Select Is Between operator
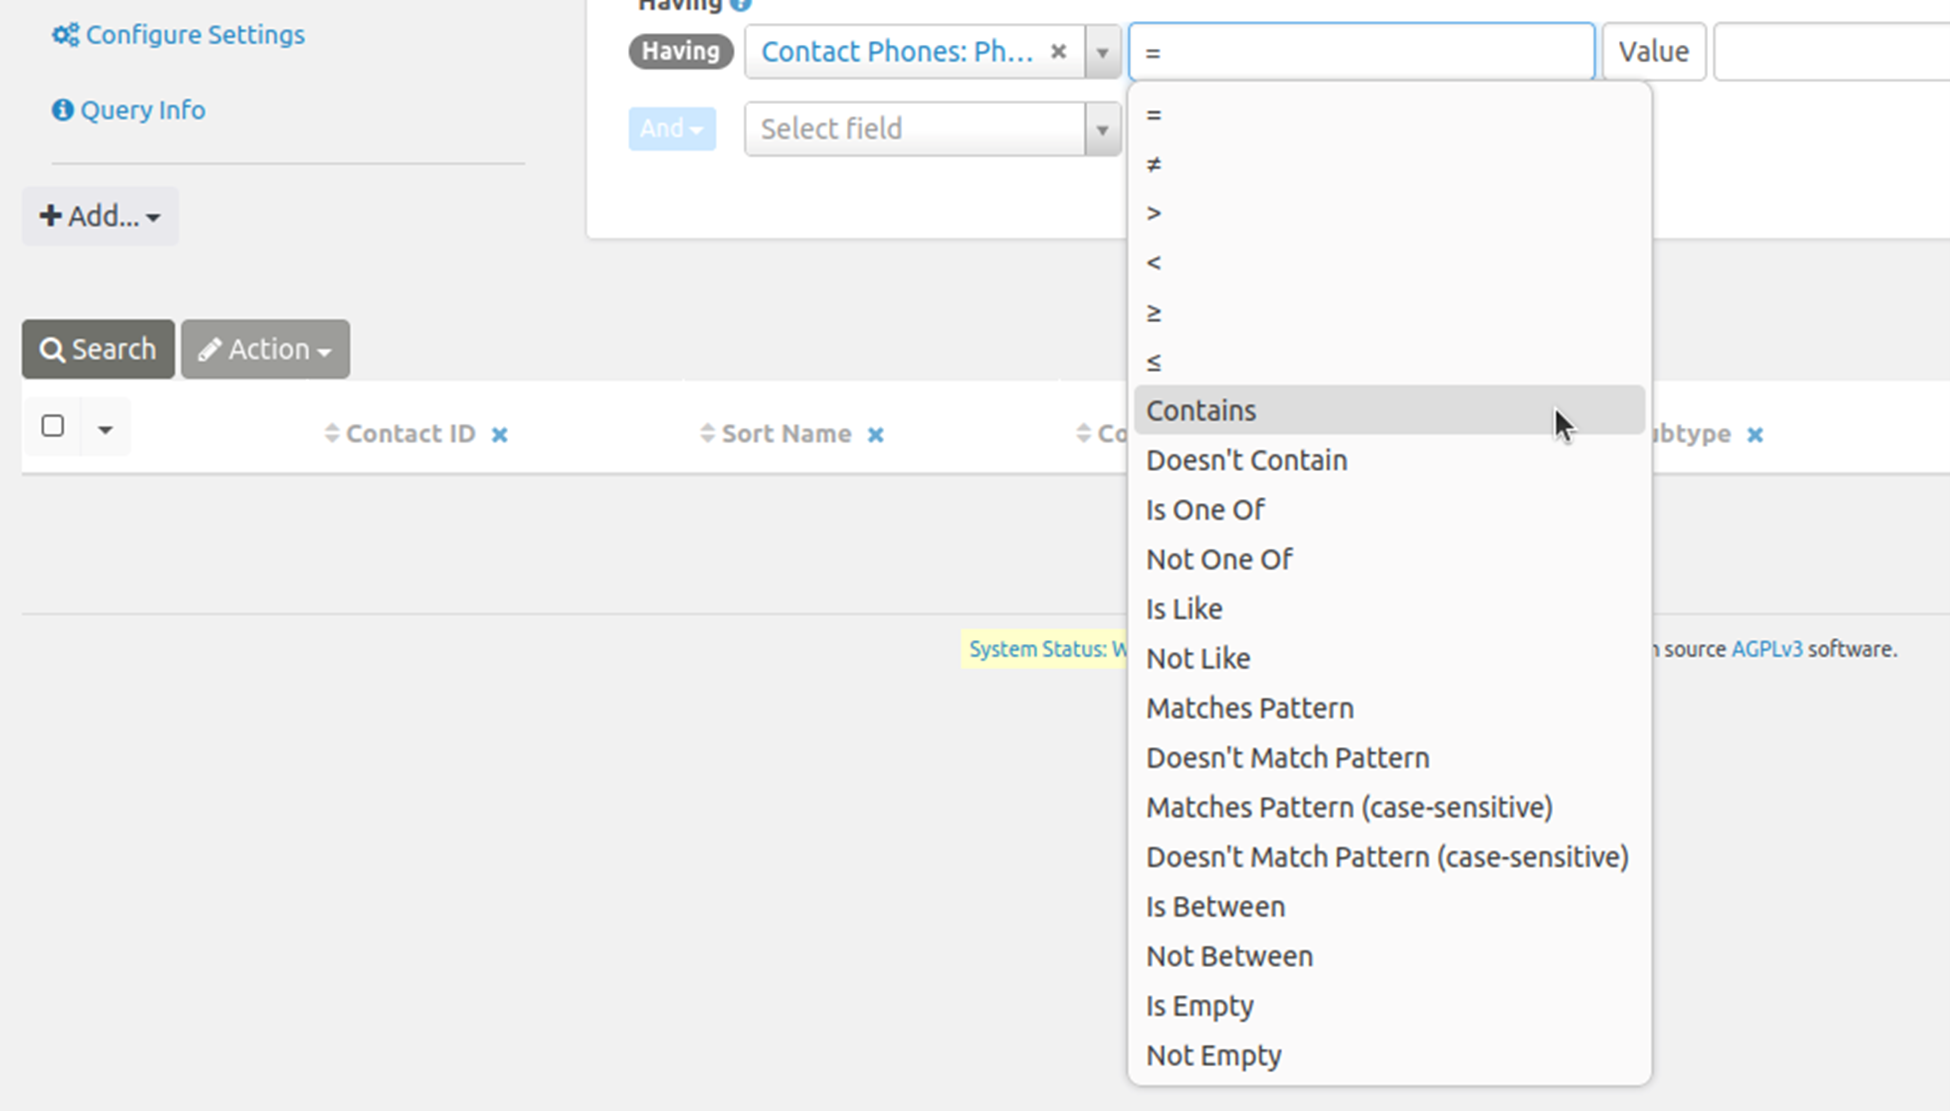 [1216, 907]
